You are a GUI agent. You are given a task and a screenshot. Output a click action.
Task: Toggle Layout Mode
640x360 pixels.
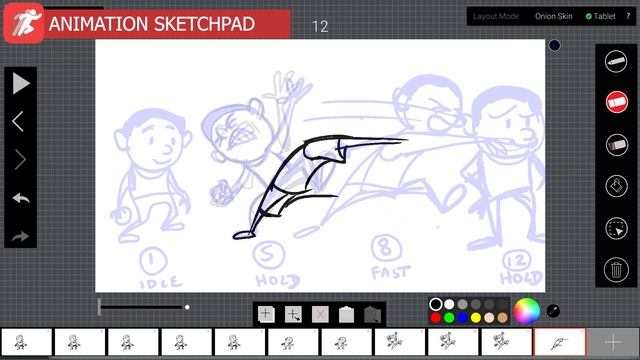click(496, 16)
